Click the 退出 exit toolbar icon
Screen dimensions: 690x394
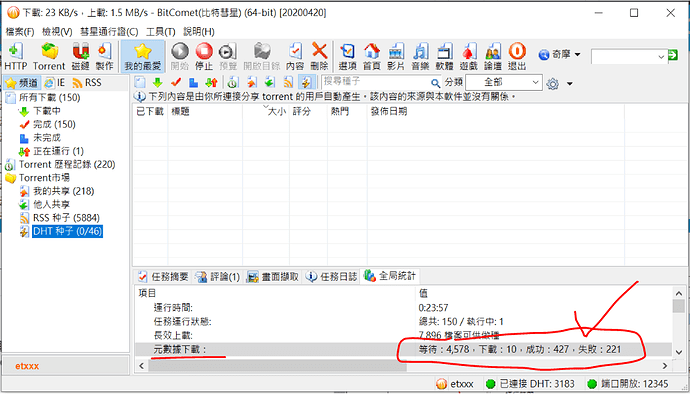pyautogui.click(x=517, y=57)
